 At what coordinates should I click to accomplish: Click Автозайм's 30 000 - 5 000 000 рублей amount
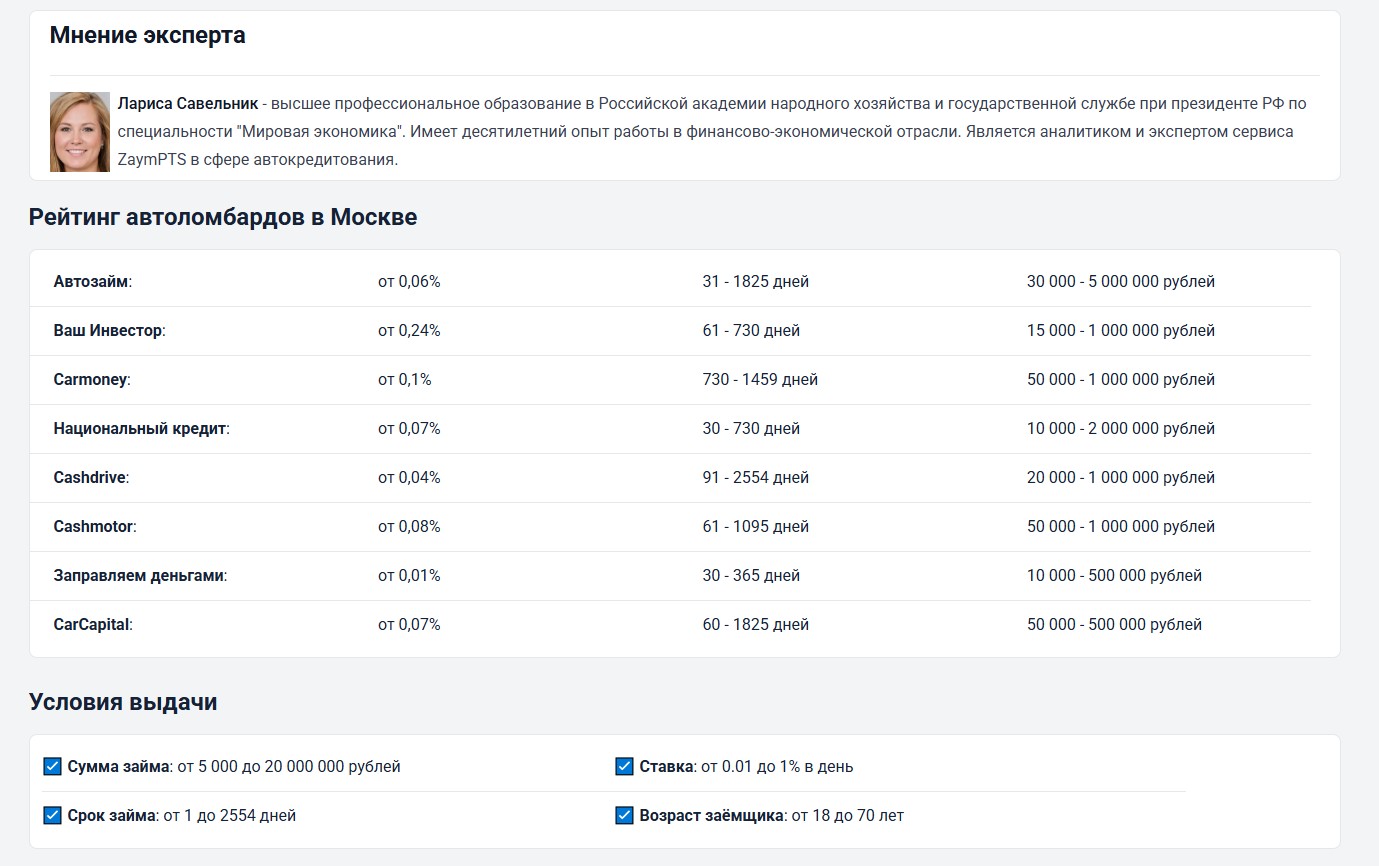coord(1120,282)
